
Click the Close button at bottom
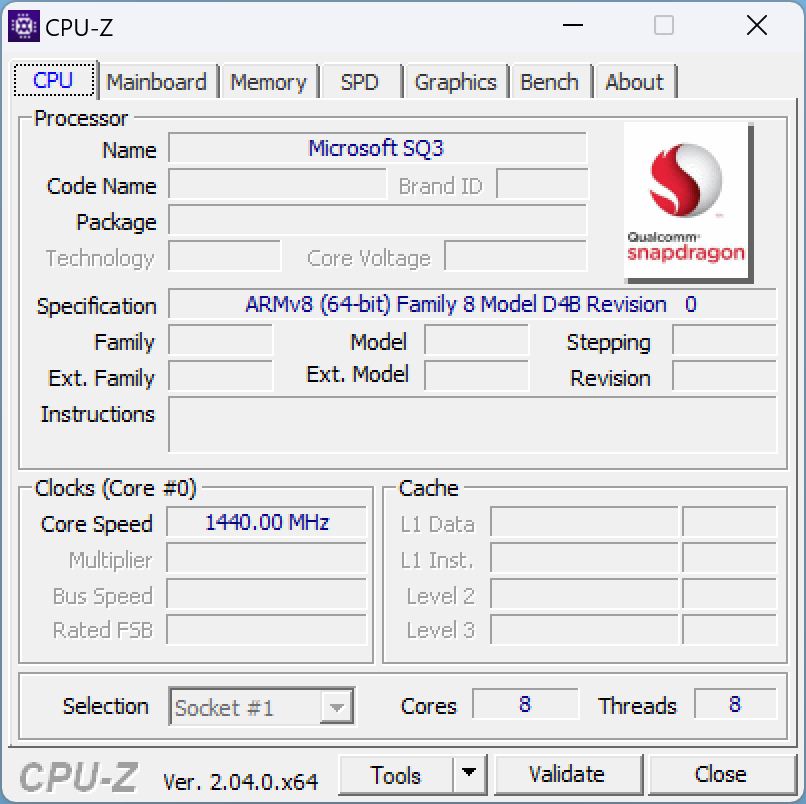[721, 775]
